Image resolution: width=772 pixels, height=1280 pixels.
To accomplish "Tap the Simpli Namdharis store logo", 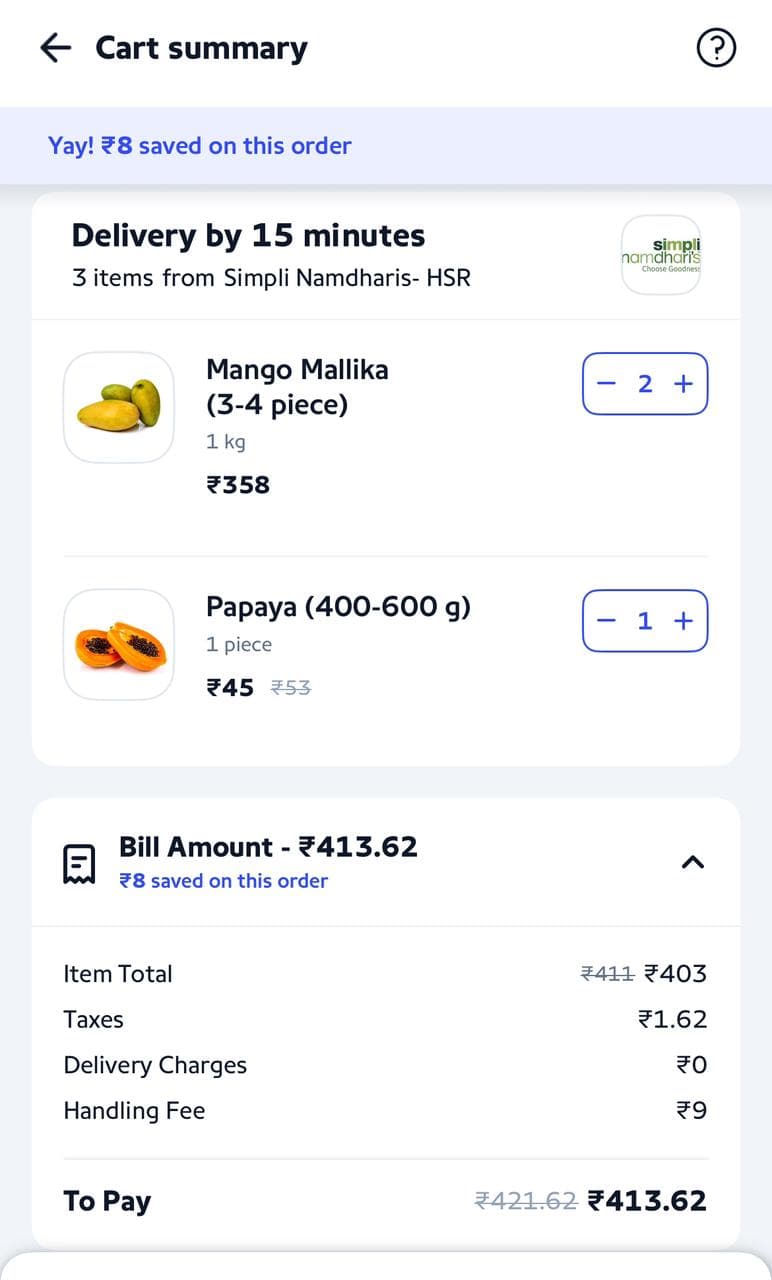I will click(661, 255).
